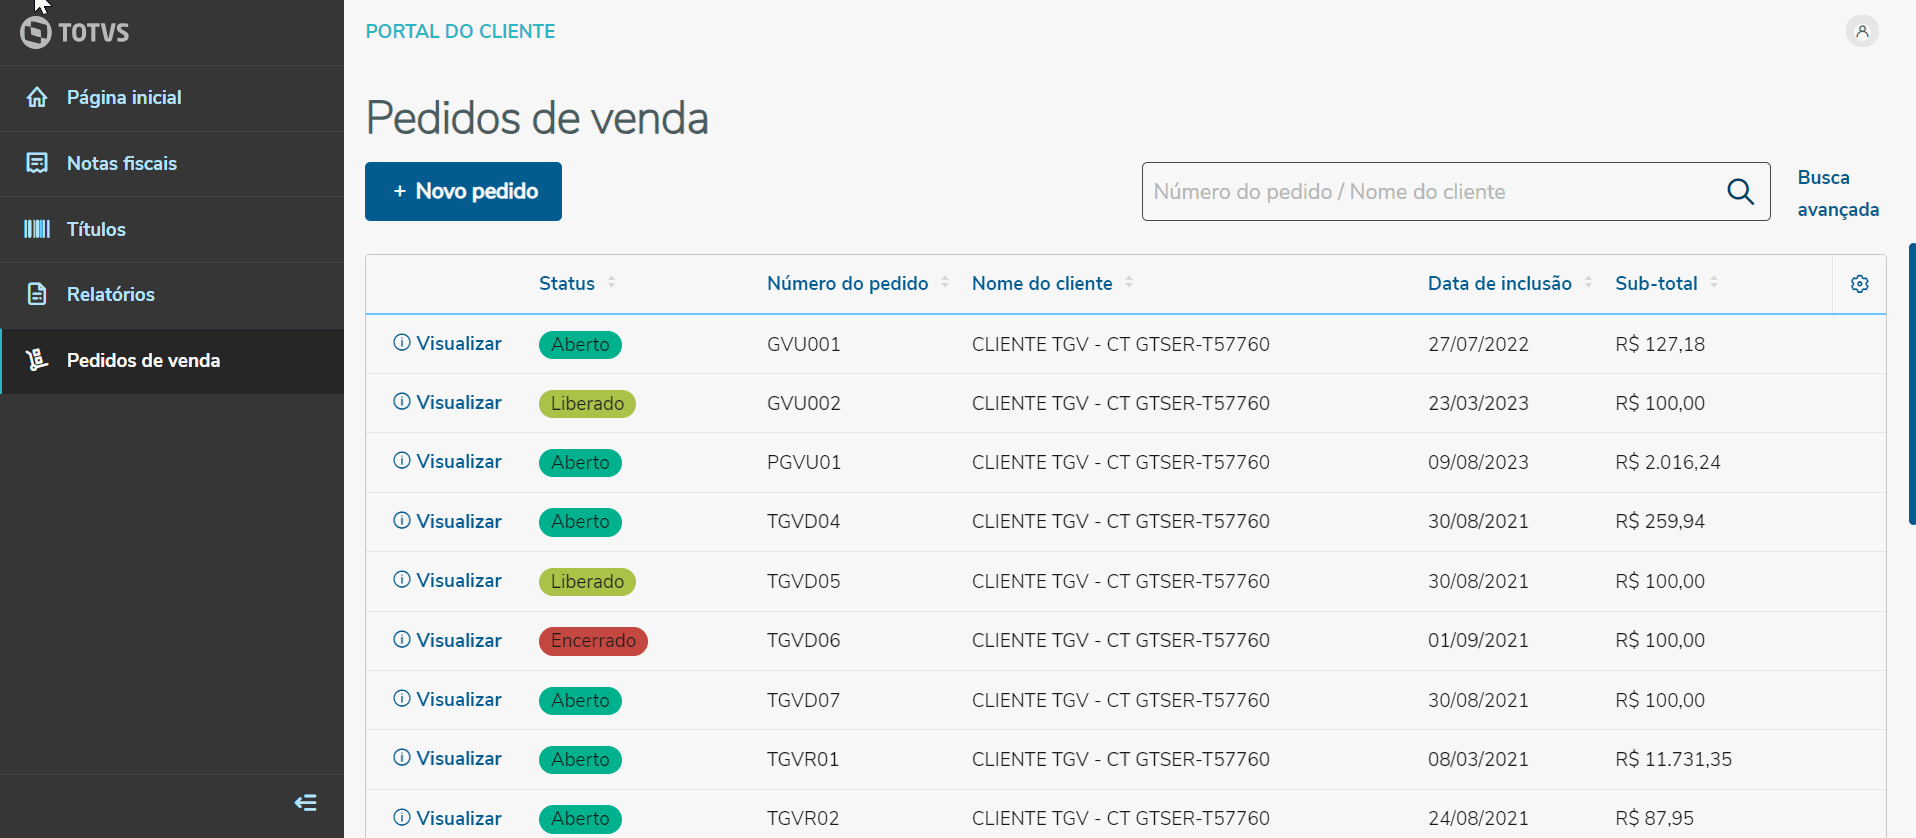Click the info icon for order TGVD06

point(402,640)
